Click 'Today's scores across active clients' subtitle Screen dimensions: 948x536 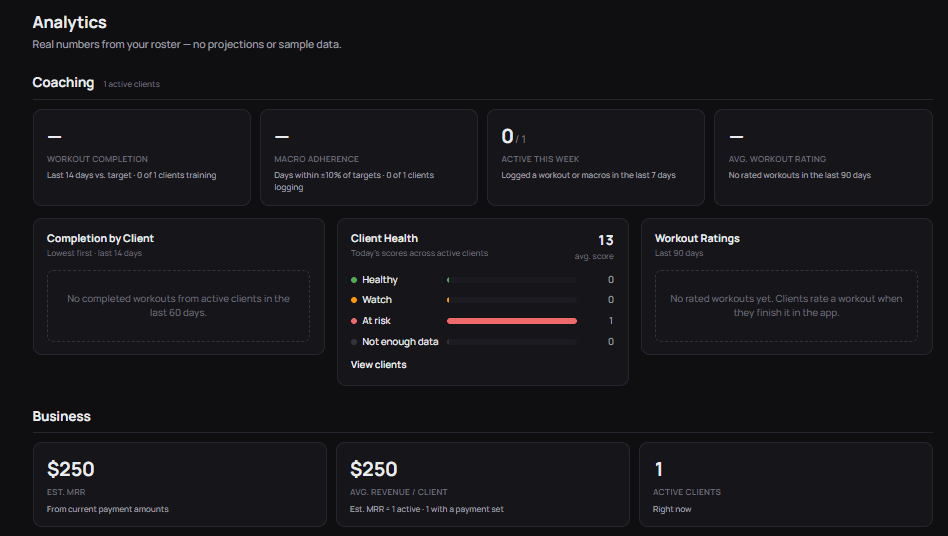pyautogui.click(x=419, y=253)
